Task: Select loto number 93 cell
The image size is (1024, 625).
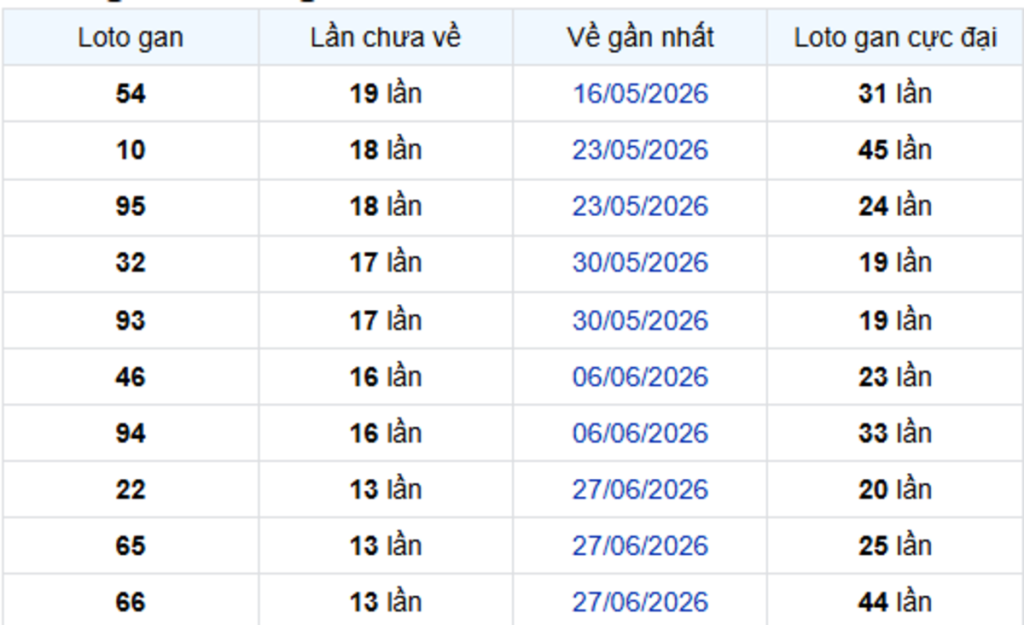Action: pos(131,320)
